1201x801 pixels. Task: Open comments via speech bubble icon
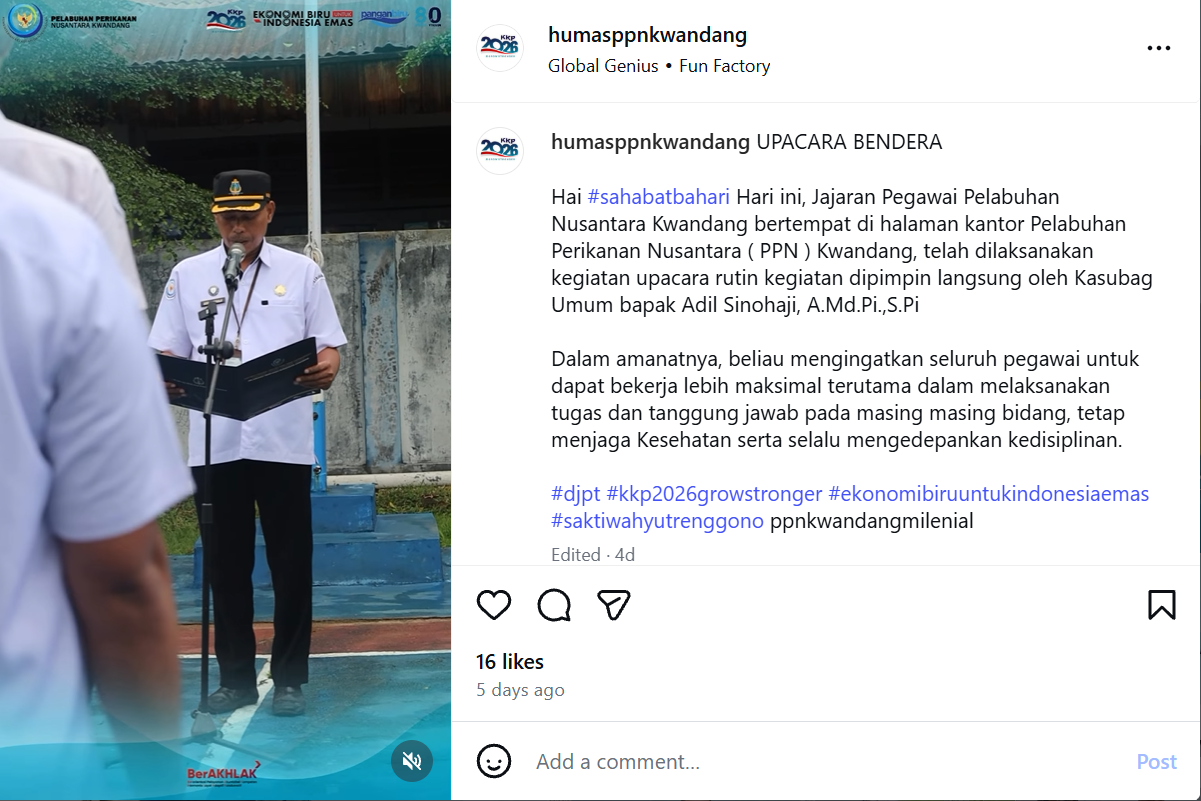[x=554, y=605]
